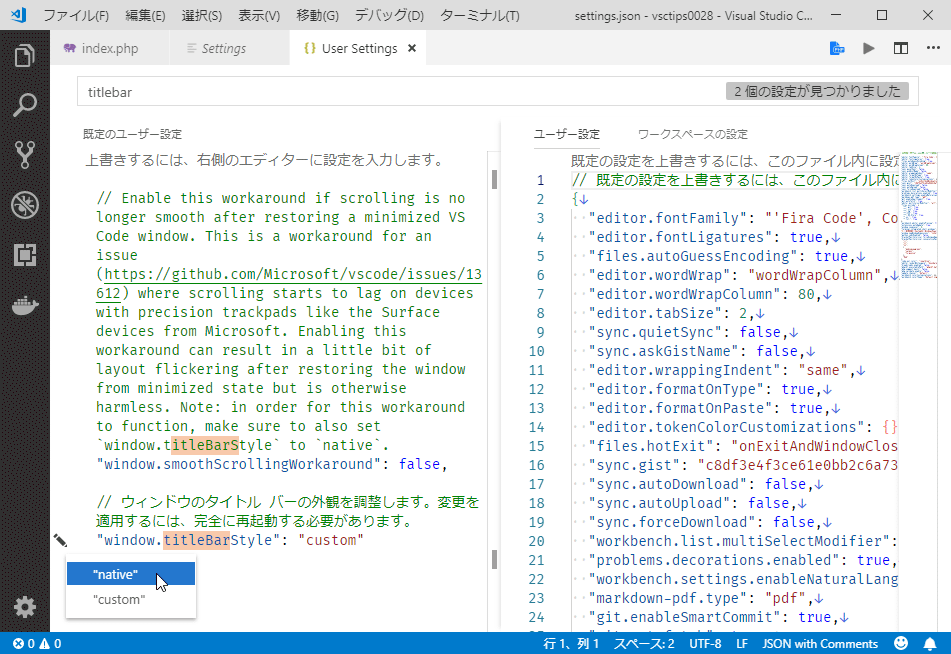Open settings via the gear icon
Viewport: 951px width, 654px height.
[x=25, y=607]
